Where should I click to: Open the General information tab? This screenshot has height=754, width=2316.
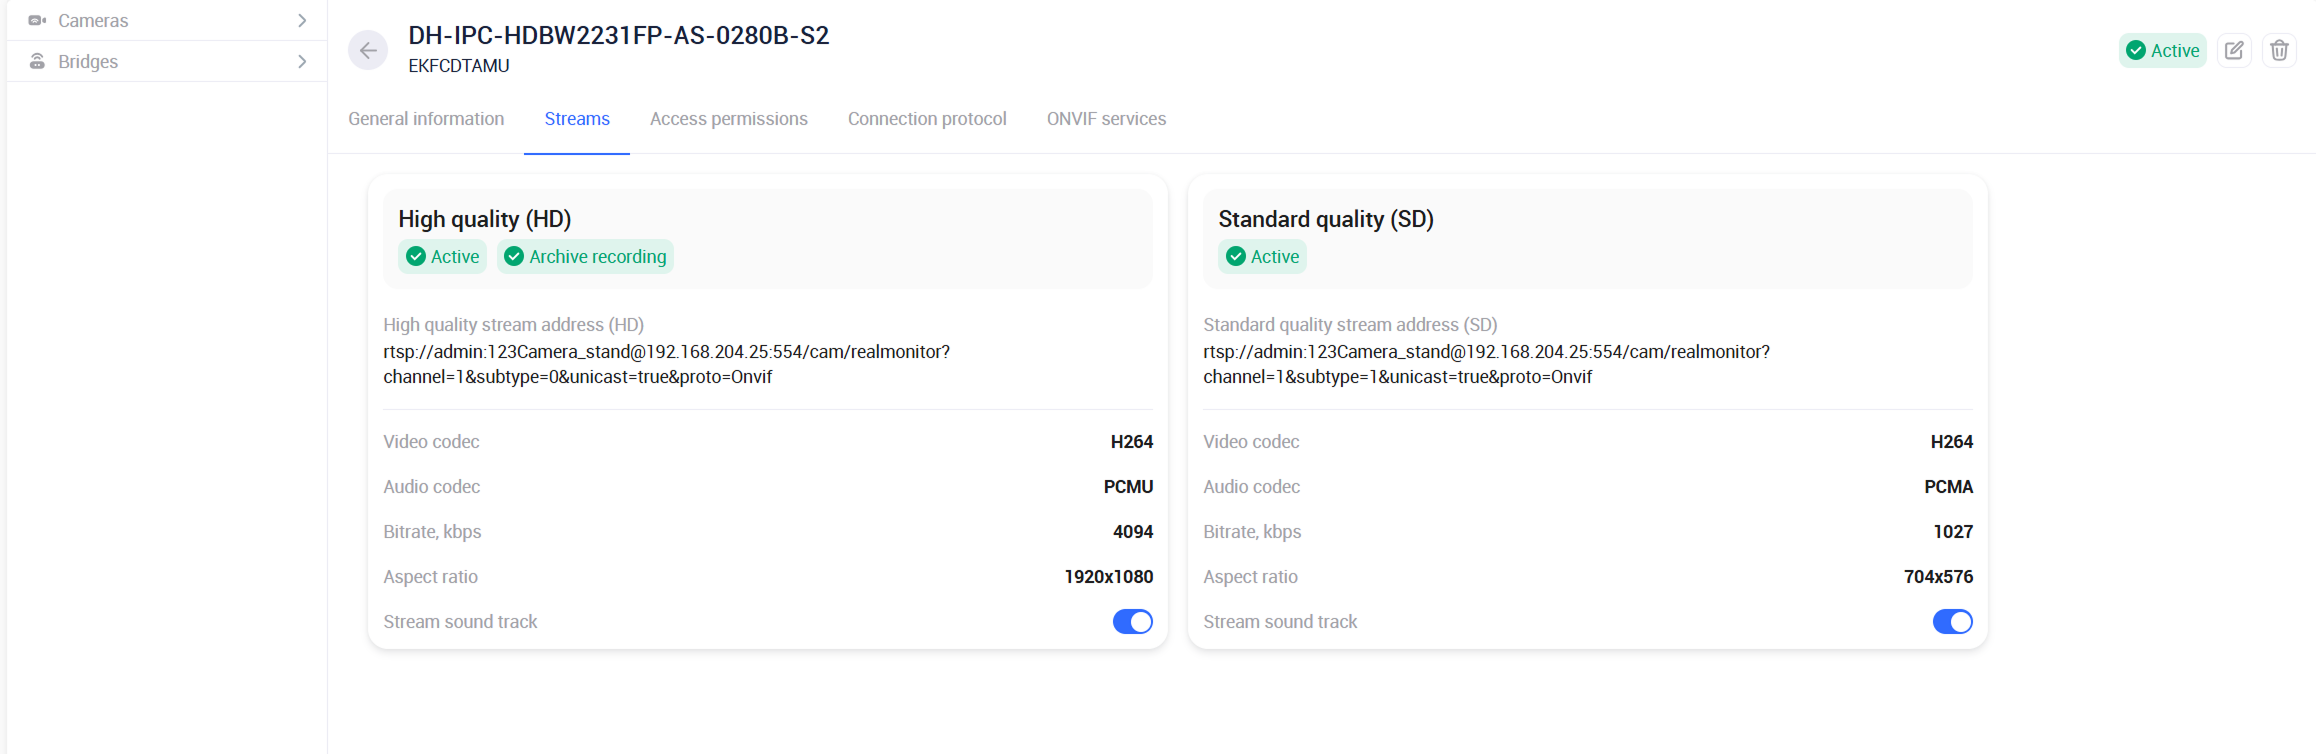pos(426,119)
